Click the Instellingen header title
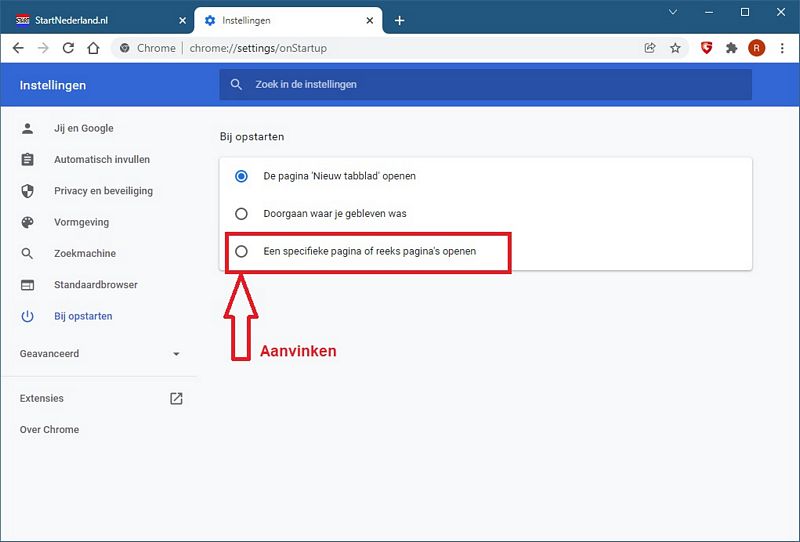Viewport: 800px width, 542px height. click(53, 85)
